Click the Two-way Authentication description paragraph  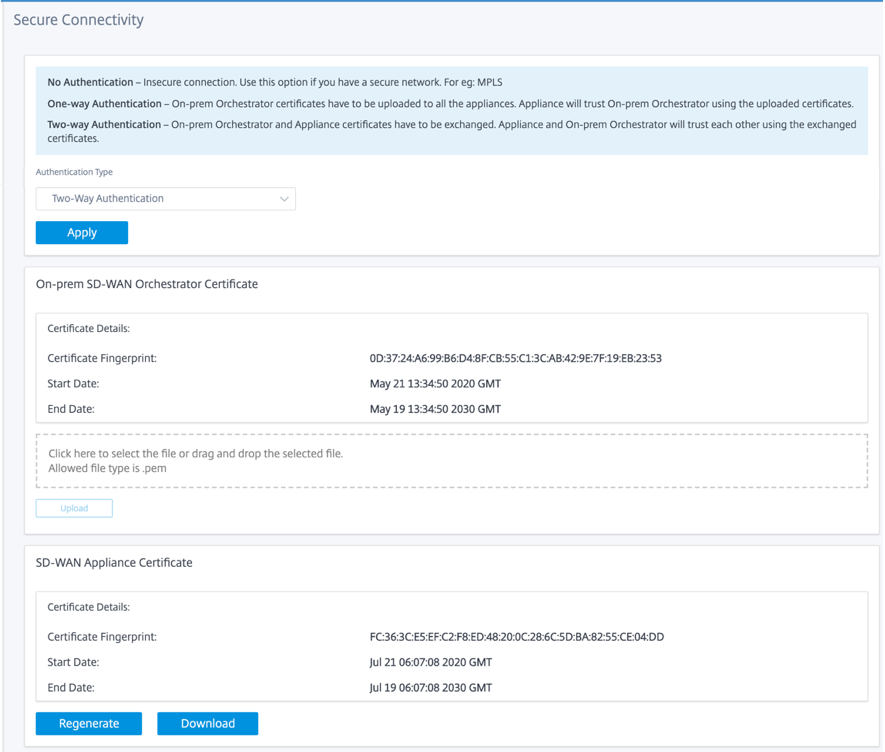pyautogui.click(x=452, y=132)
